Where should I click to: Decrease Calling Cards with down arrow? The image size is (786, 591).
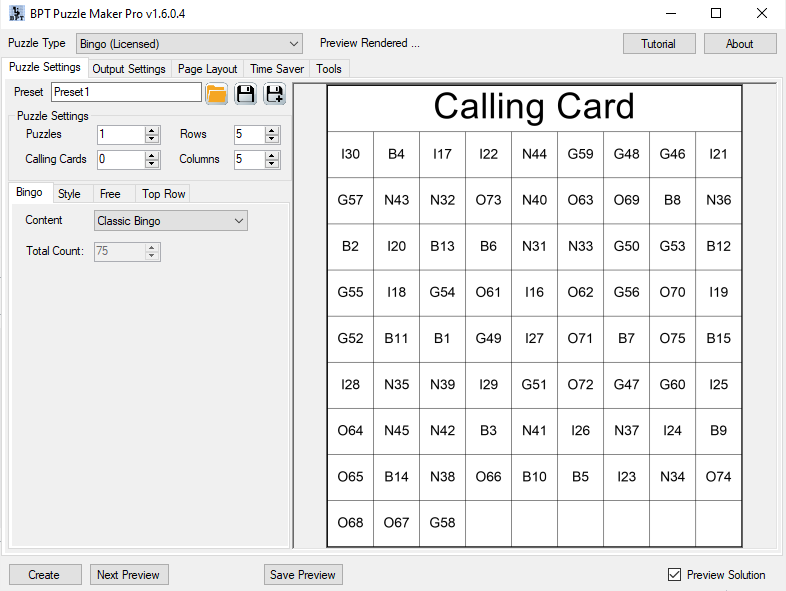pos(151,163)
